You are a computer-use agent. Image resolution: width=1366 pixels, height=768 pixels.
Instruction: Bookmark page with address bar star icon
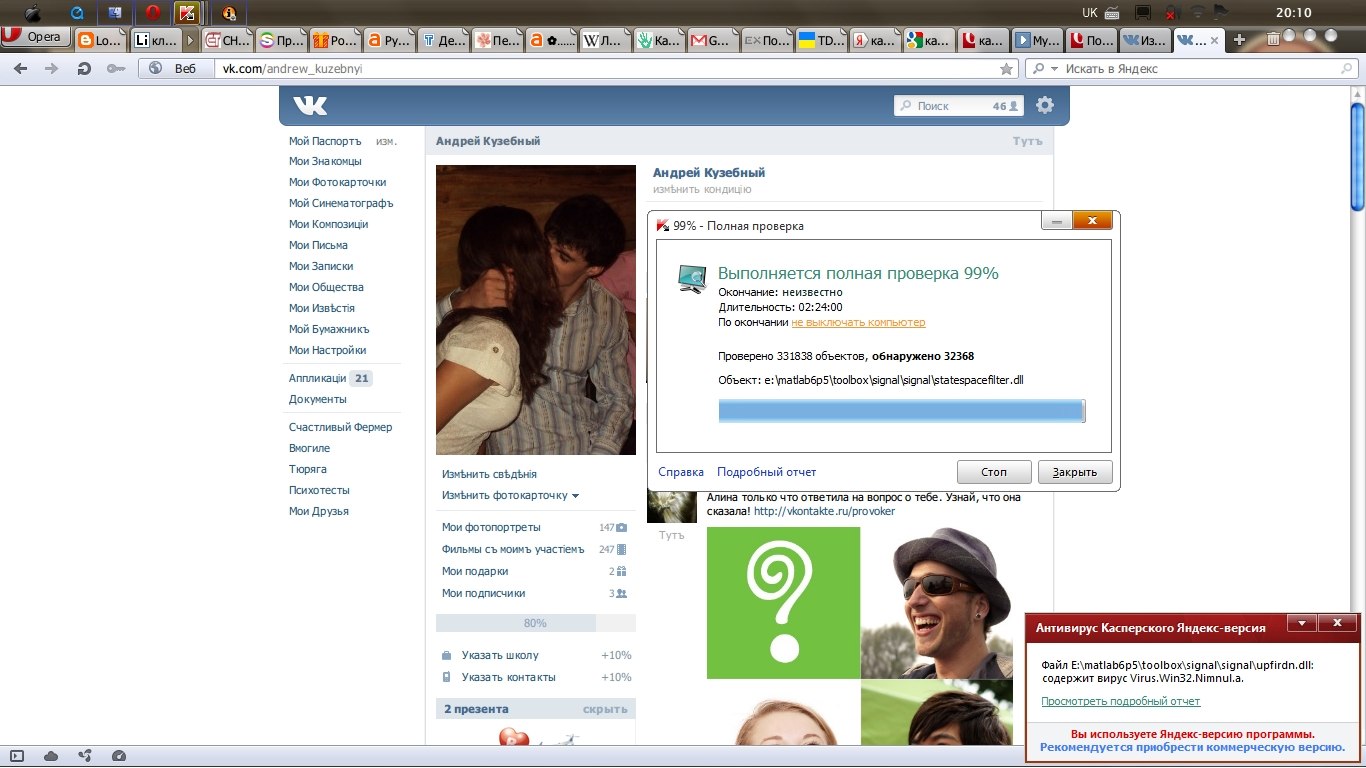click(1006, 69)
